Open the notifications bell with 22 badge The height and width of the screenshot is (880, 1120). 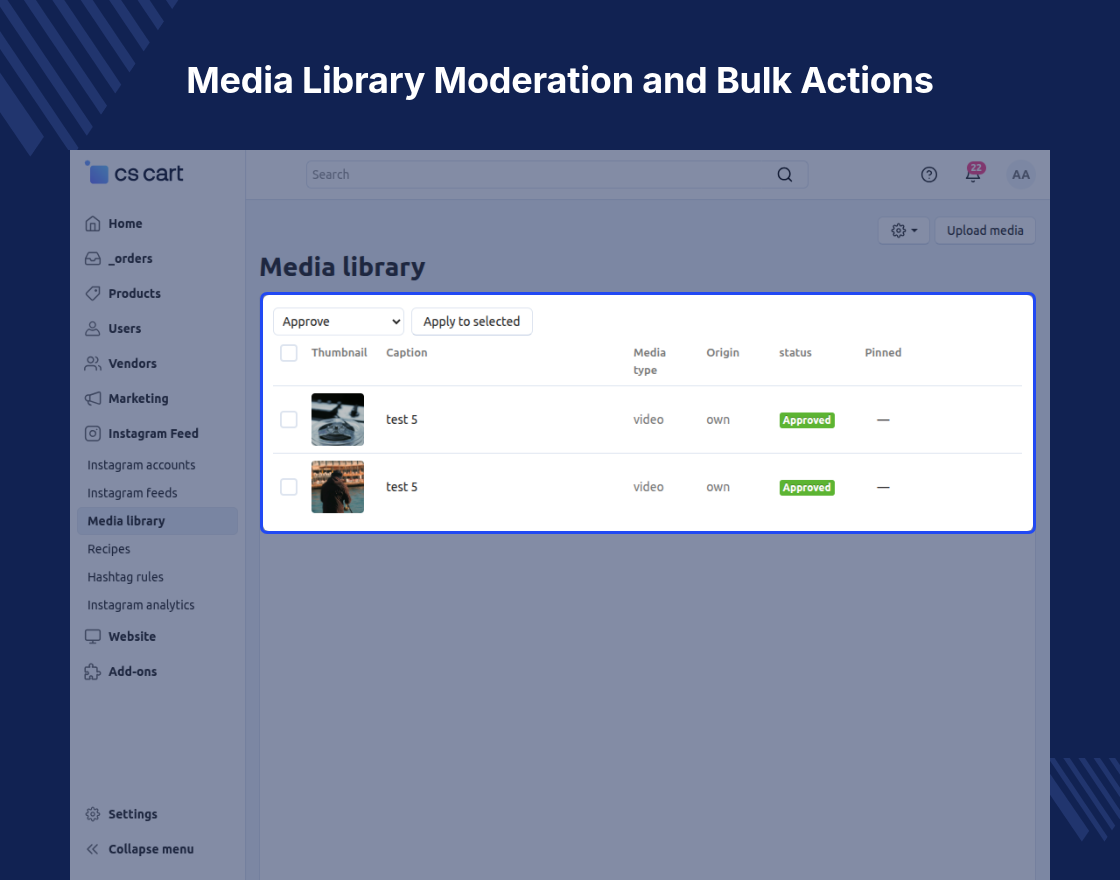(974, 174)
